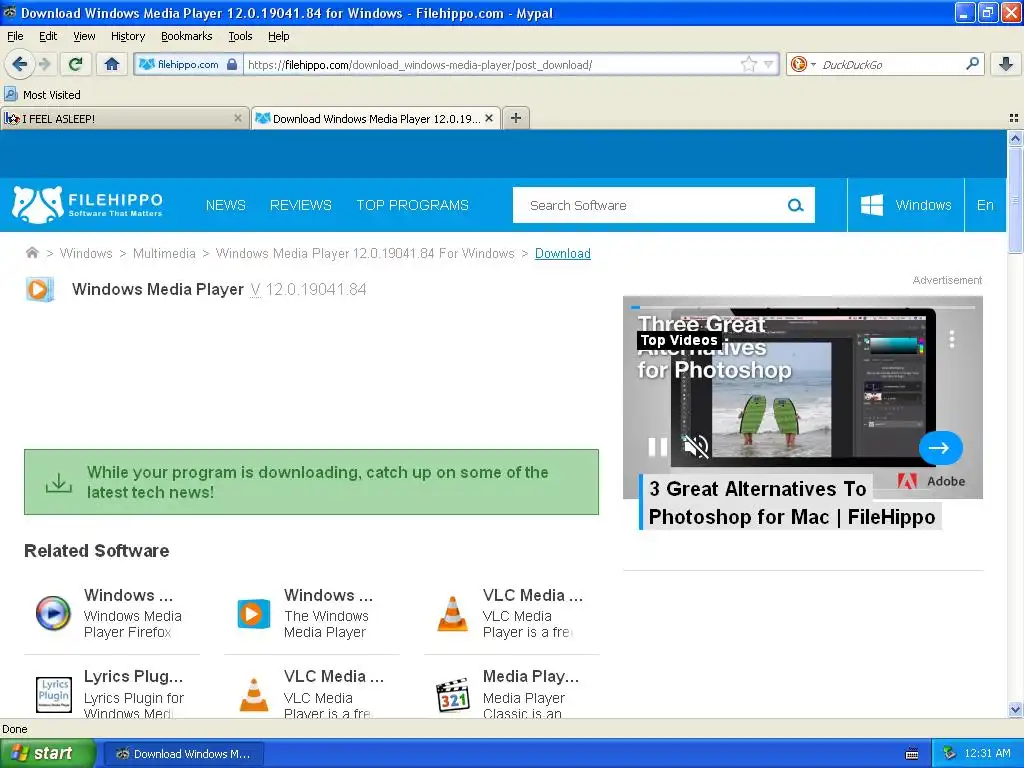Click the FileHippo search magnifier icon

click(x=795, y=205)
